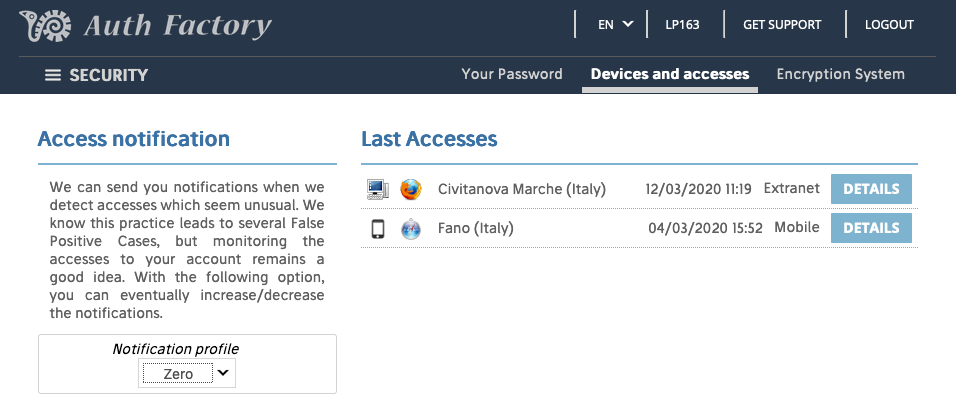Viewport: 956px width, 410px height.
Task: Click the Firefox browser icon
Action: click(411, 189)
